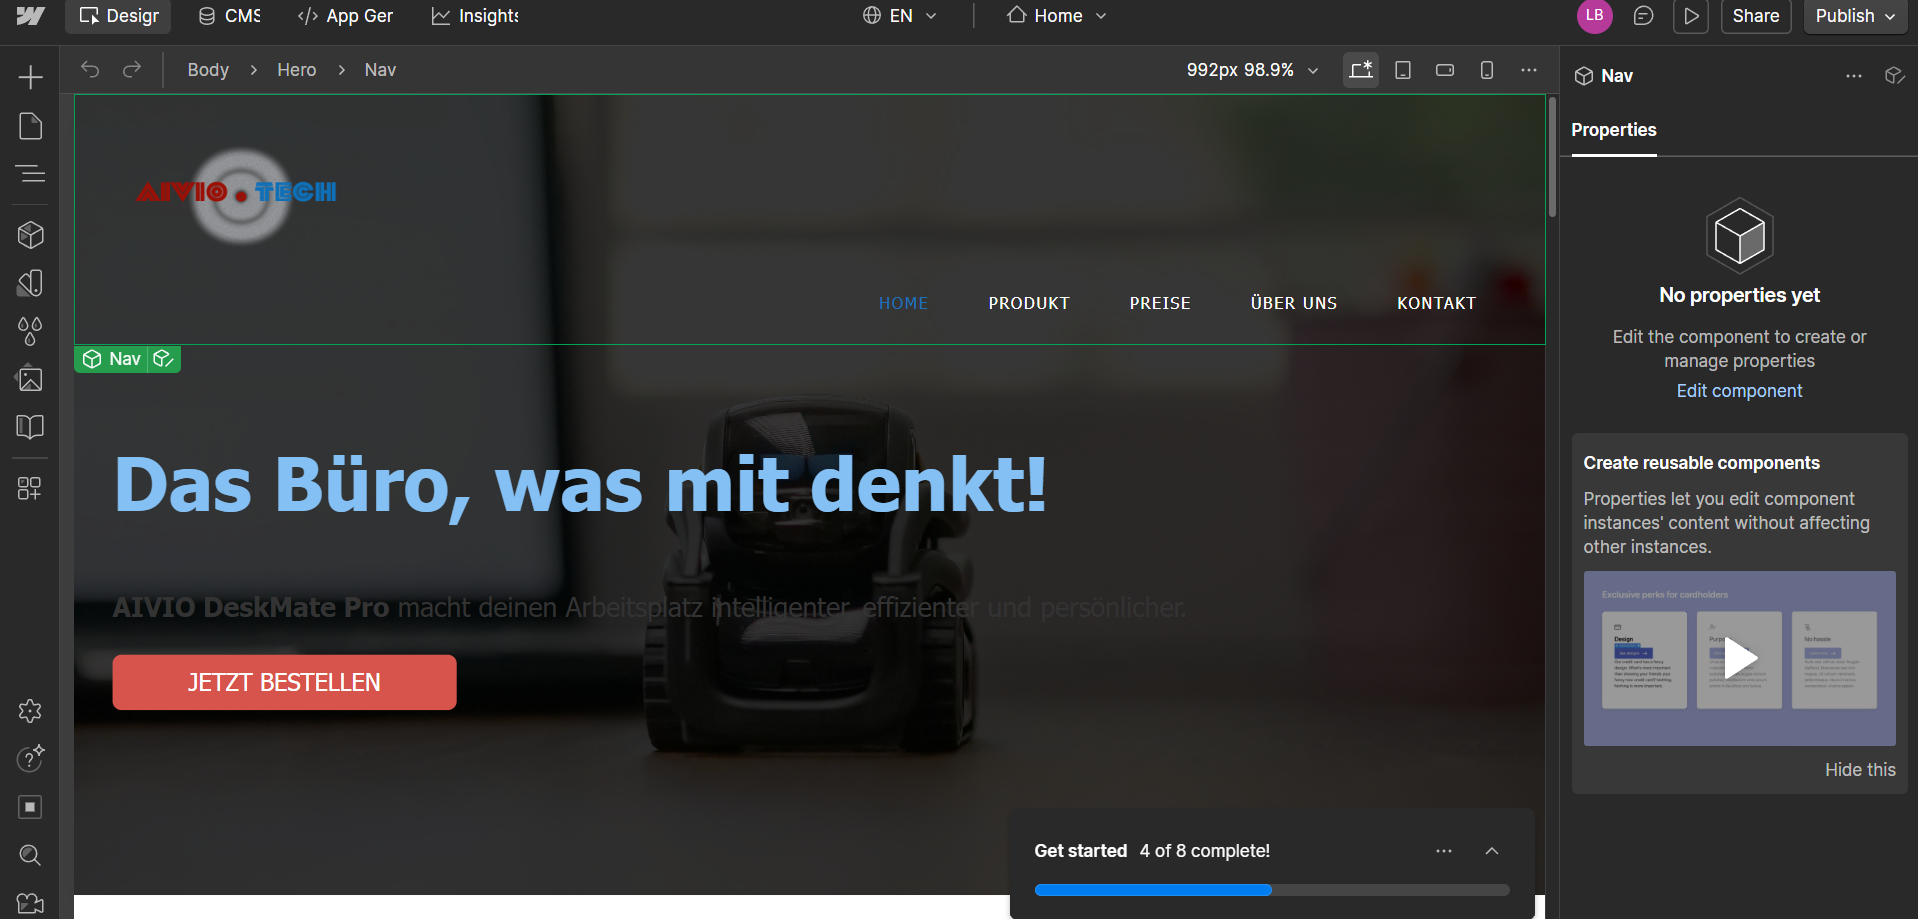Image resolution: width=1918 pixels, height=919 pixels.
Task: Open the Apps grid icon
Action: 30,488
